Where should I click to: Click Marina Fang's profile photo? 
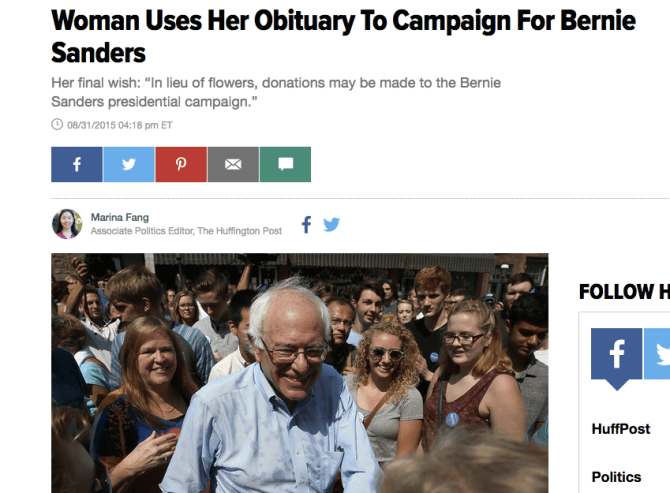click(x=67, y=223)
